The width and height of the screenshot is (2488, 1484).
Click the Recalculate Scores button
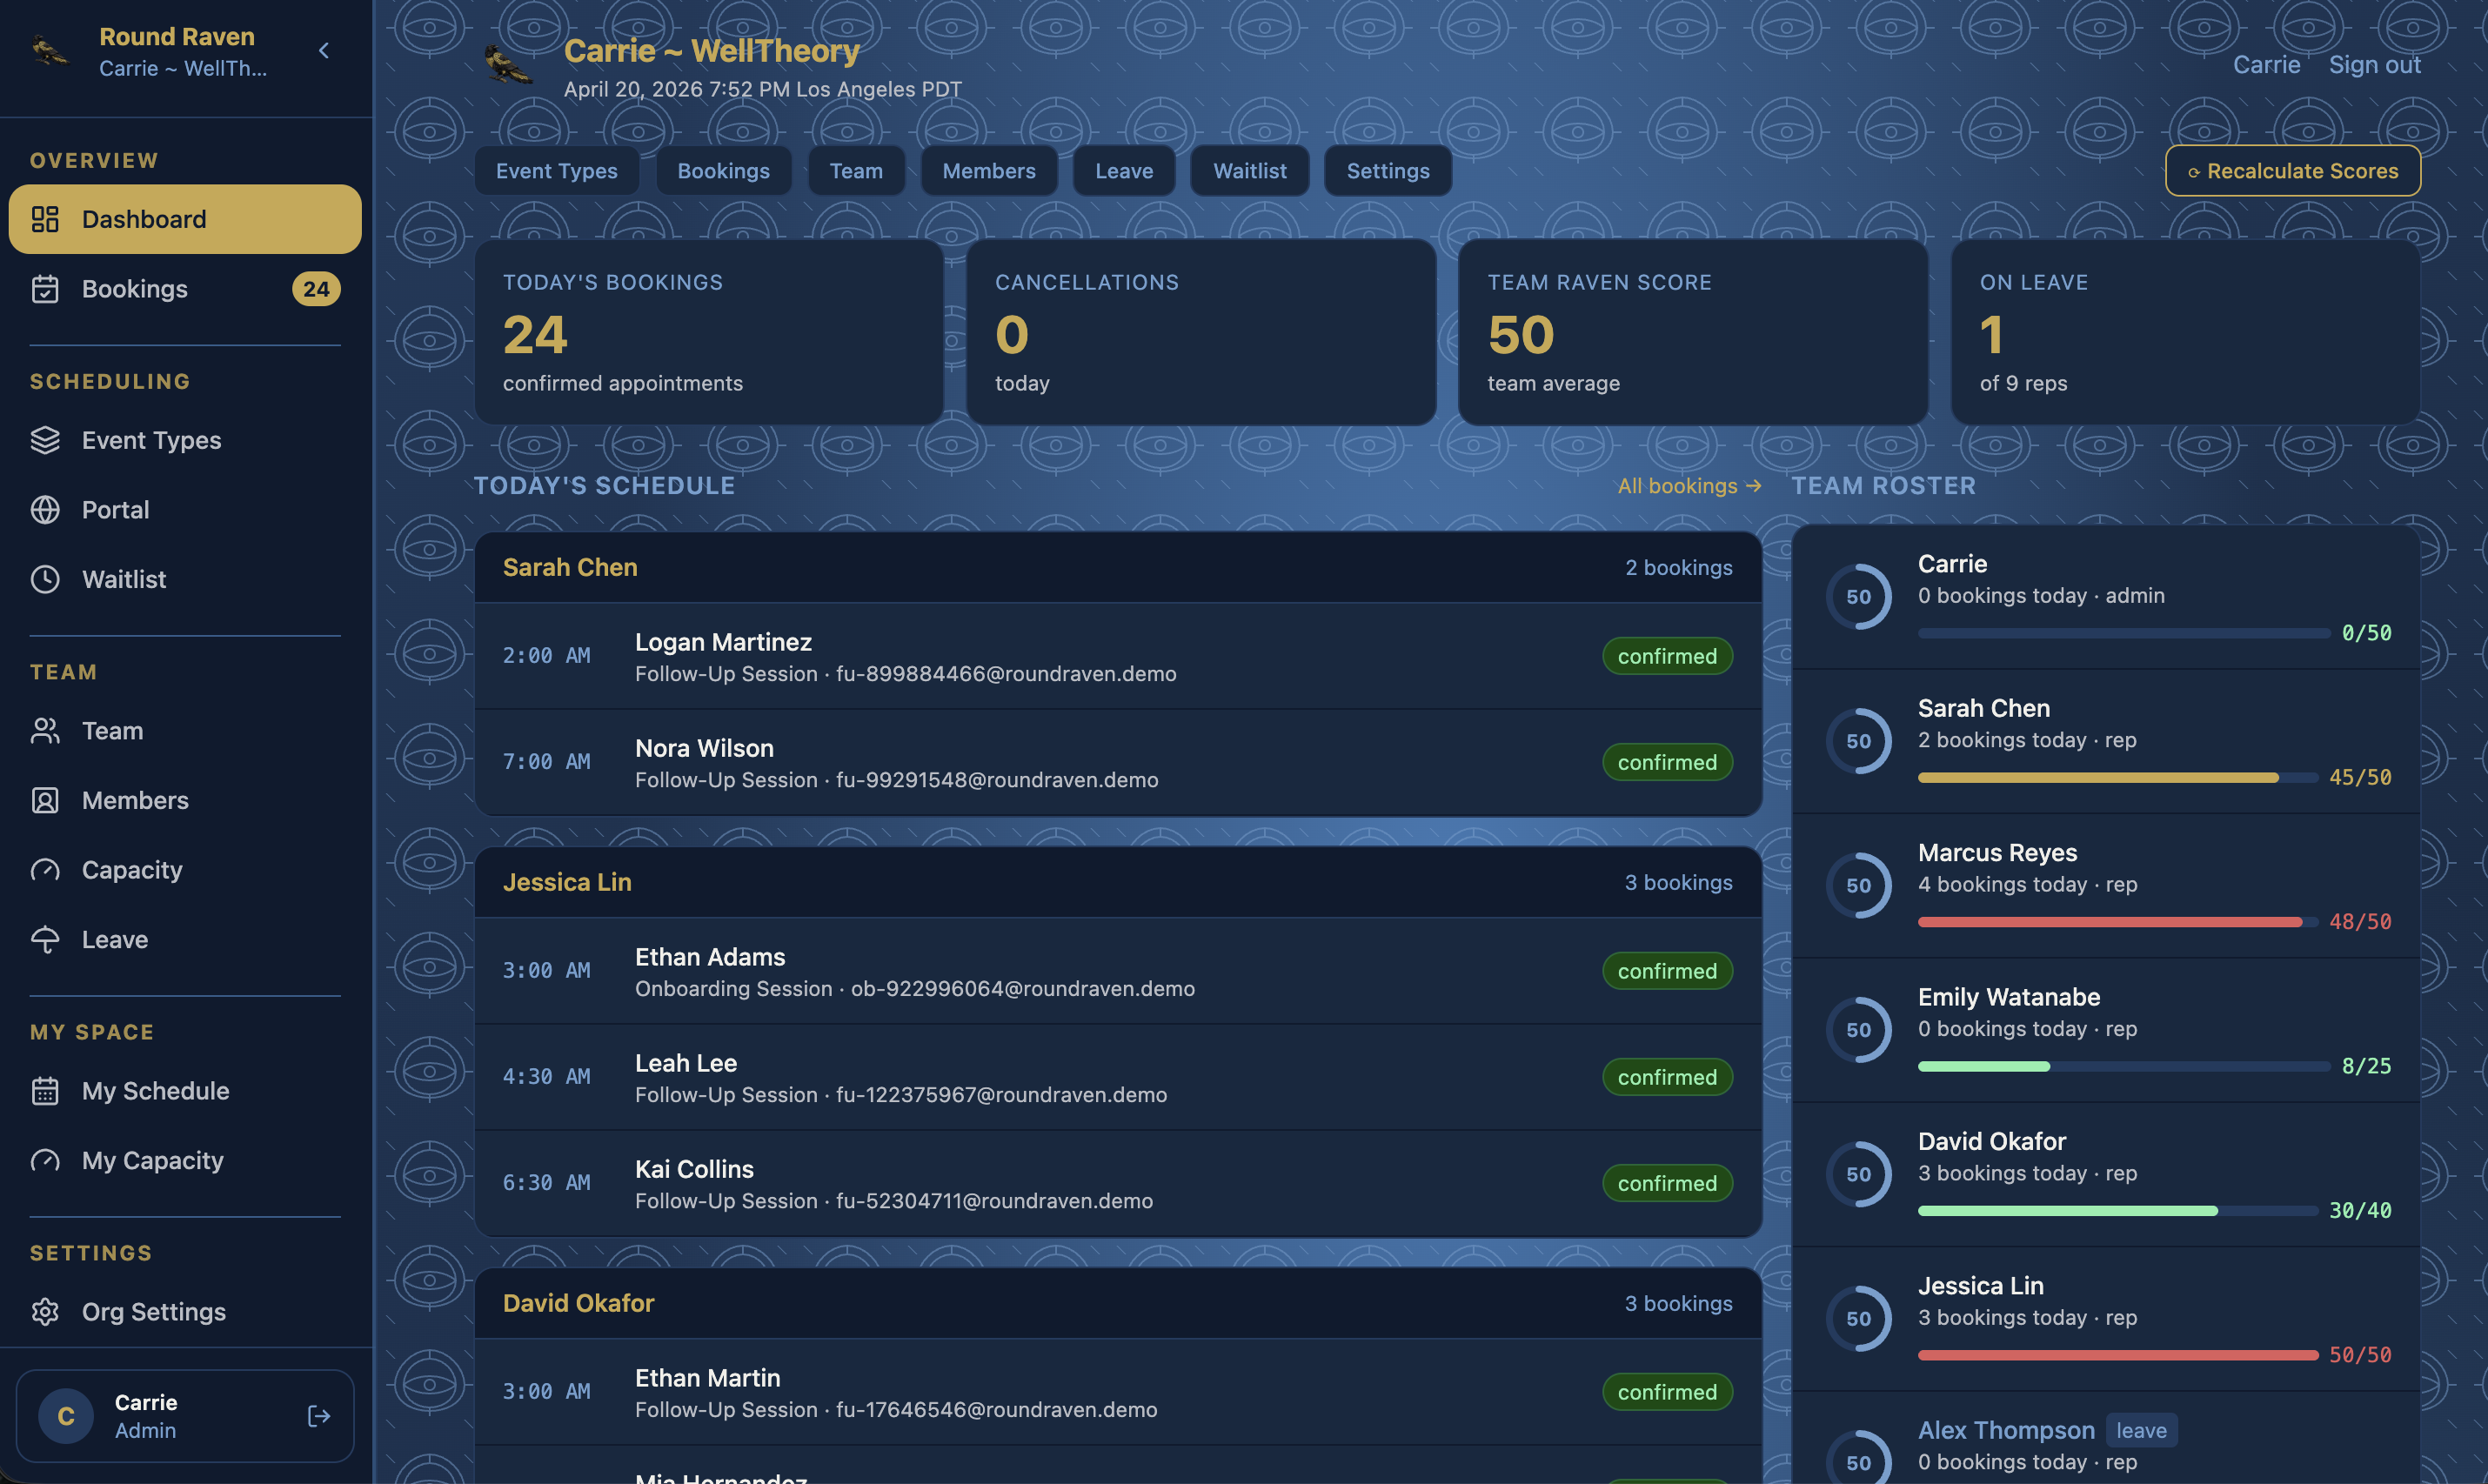[x=2293, y=171]
